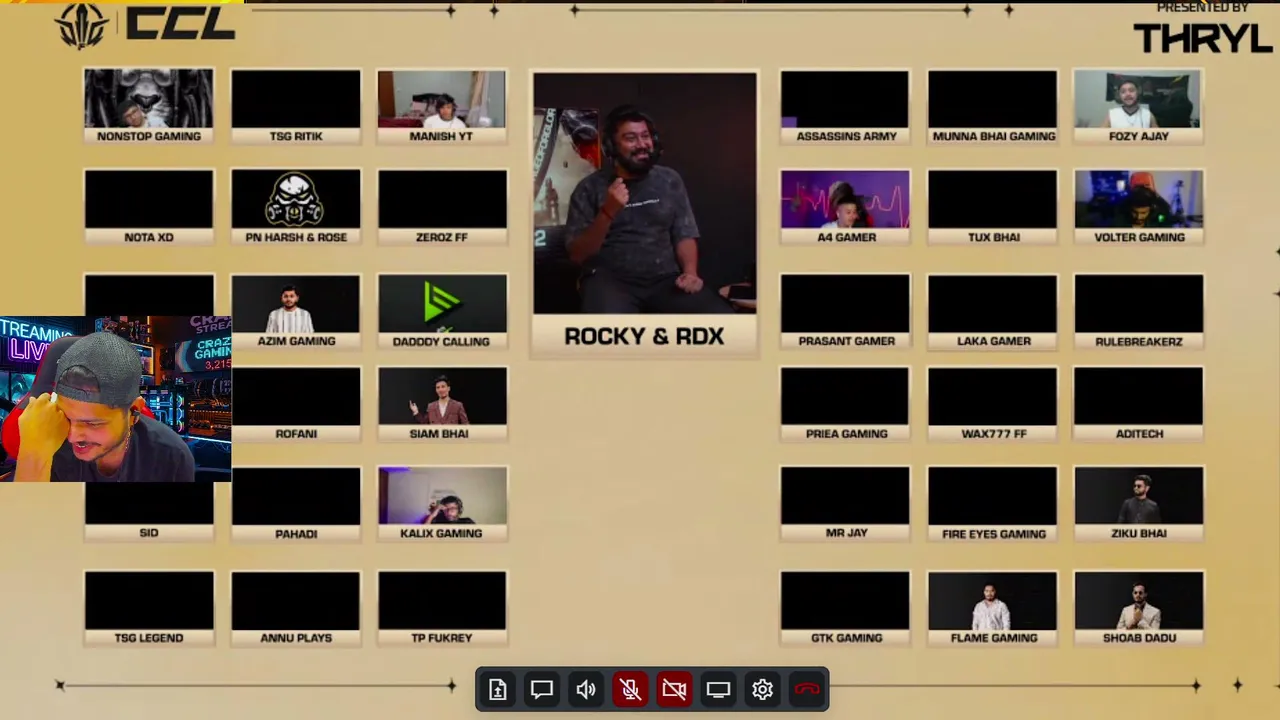Select the SID participant tile
The width and height of the screenshot is (1280, 720).
pyautogui.click(x=149, y=512)
